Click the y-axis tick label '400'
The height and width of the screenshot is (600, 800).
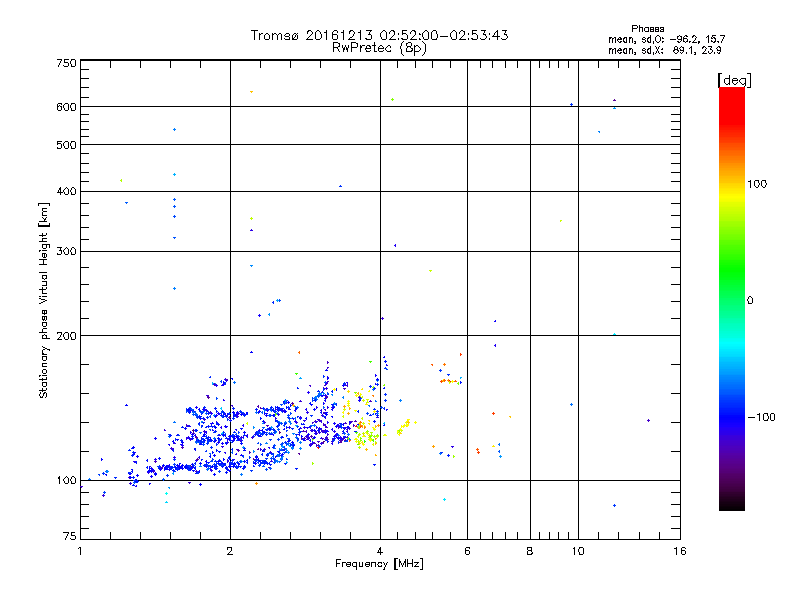(66, 192)
